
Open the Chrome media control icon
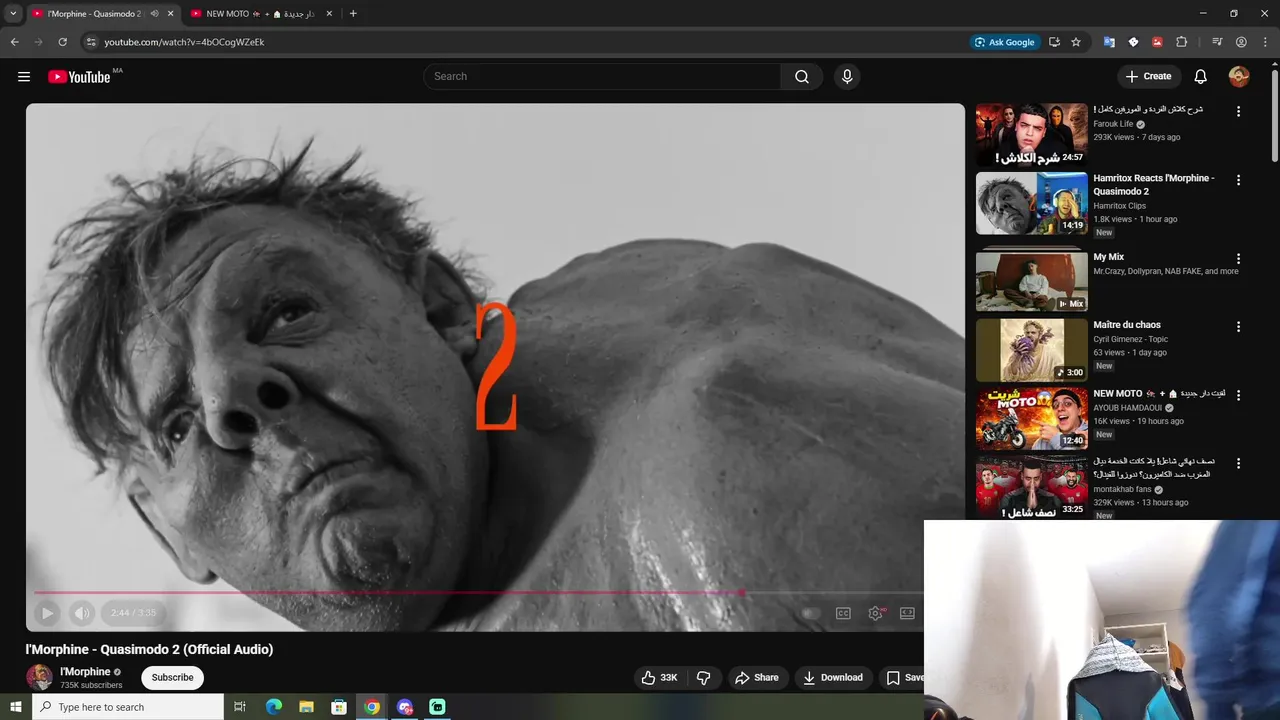point(1217,42)
